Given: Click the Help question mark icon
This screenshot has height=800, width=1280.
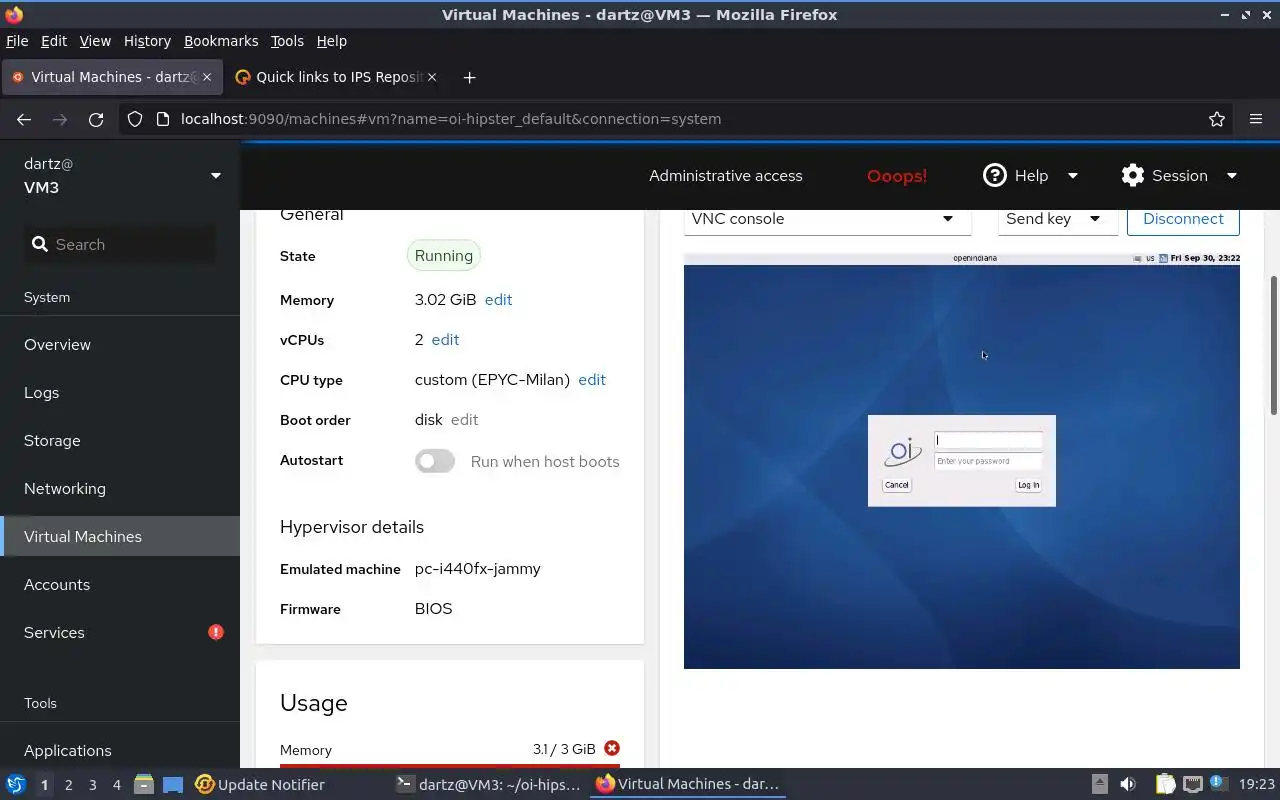Looking at the screenshot, I should pyautogui.click(x=994, y=175).
